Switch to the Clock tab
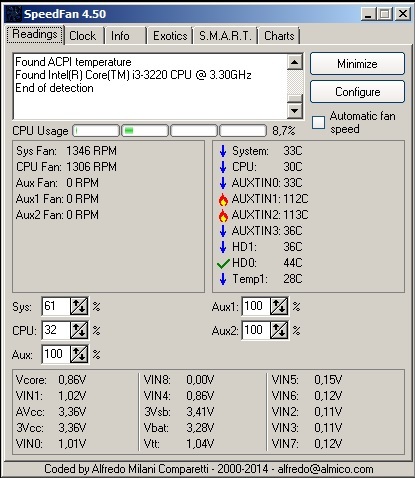The height and width of the screenshot is (478, 415). tap(84, 36)
